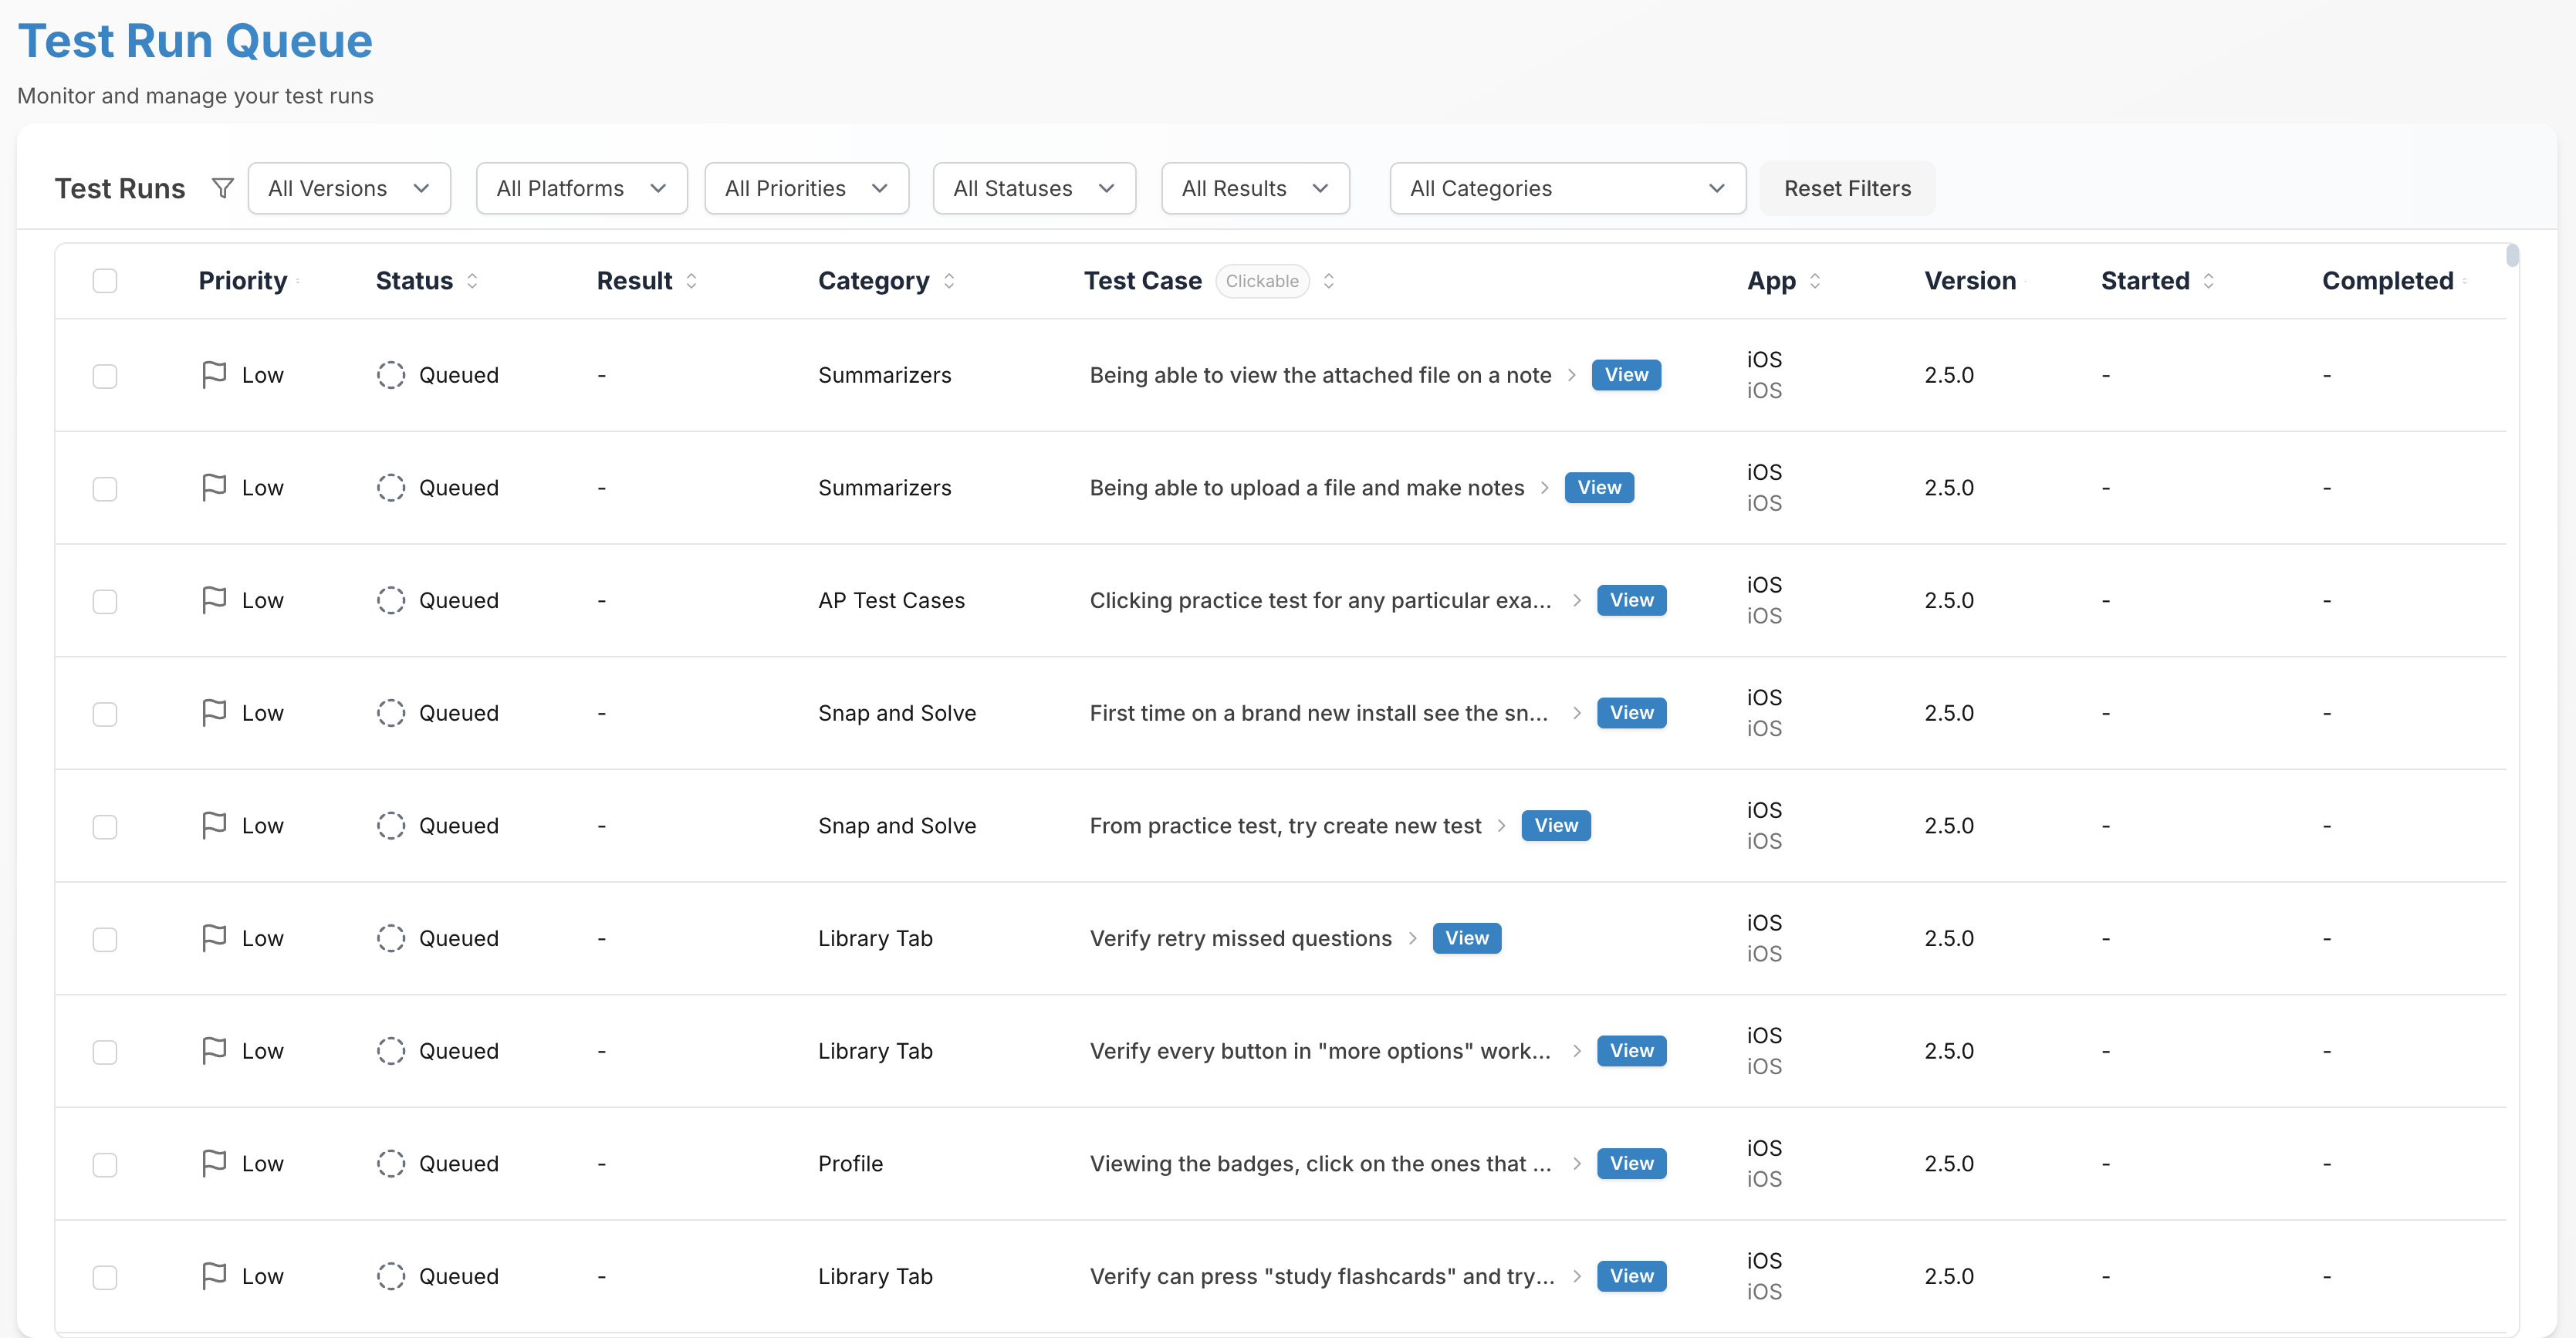The width and height of the screenshot is (2576, 1338).
Task: Expand the All Platforms filter dropdown
Action: 581,188
